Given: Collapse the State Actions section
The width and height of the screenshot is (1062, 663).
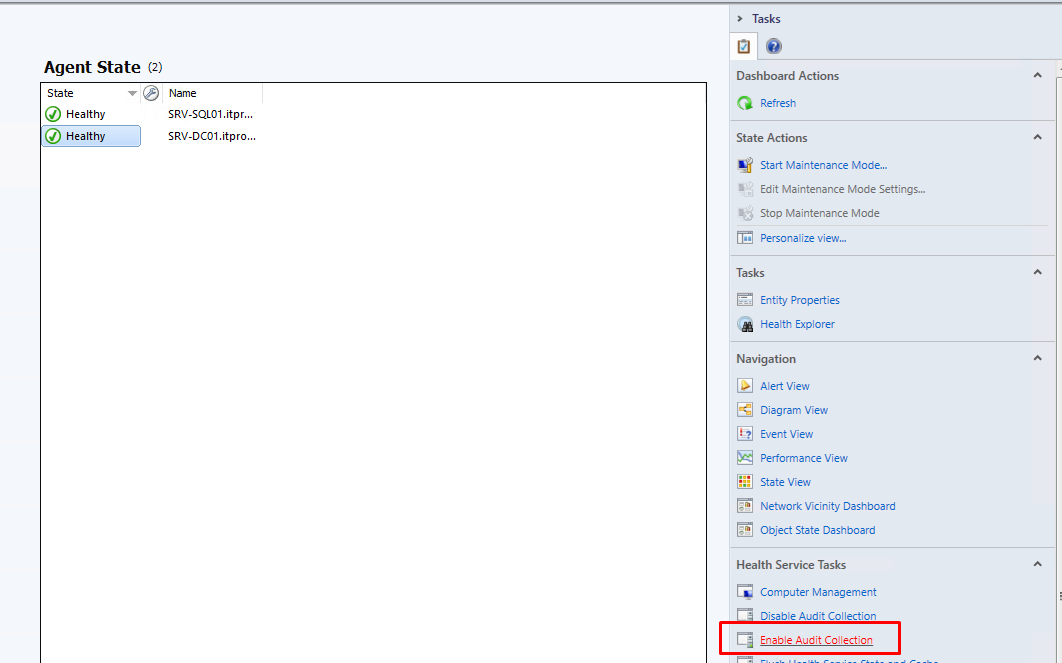Looking at the screenshot, I should click(x=1037, y=137).
